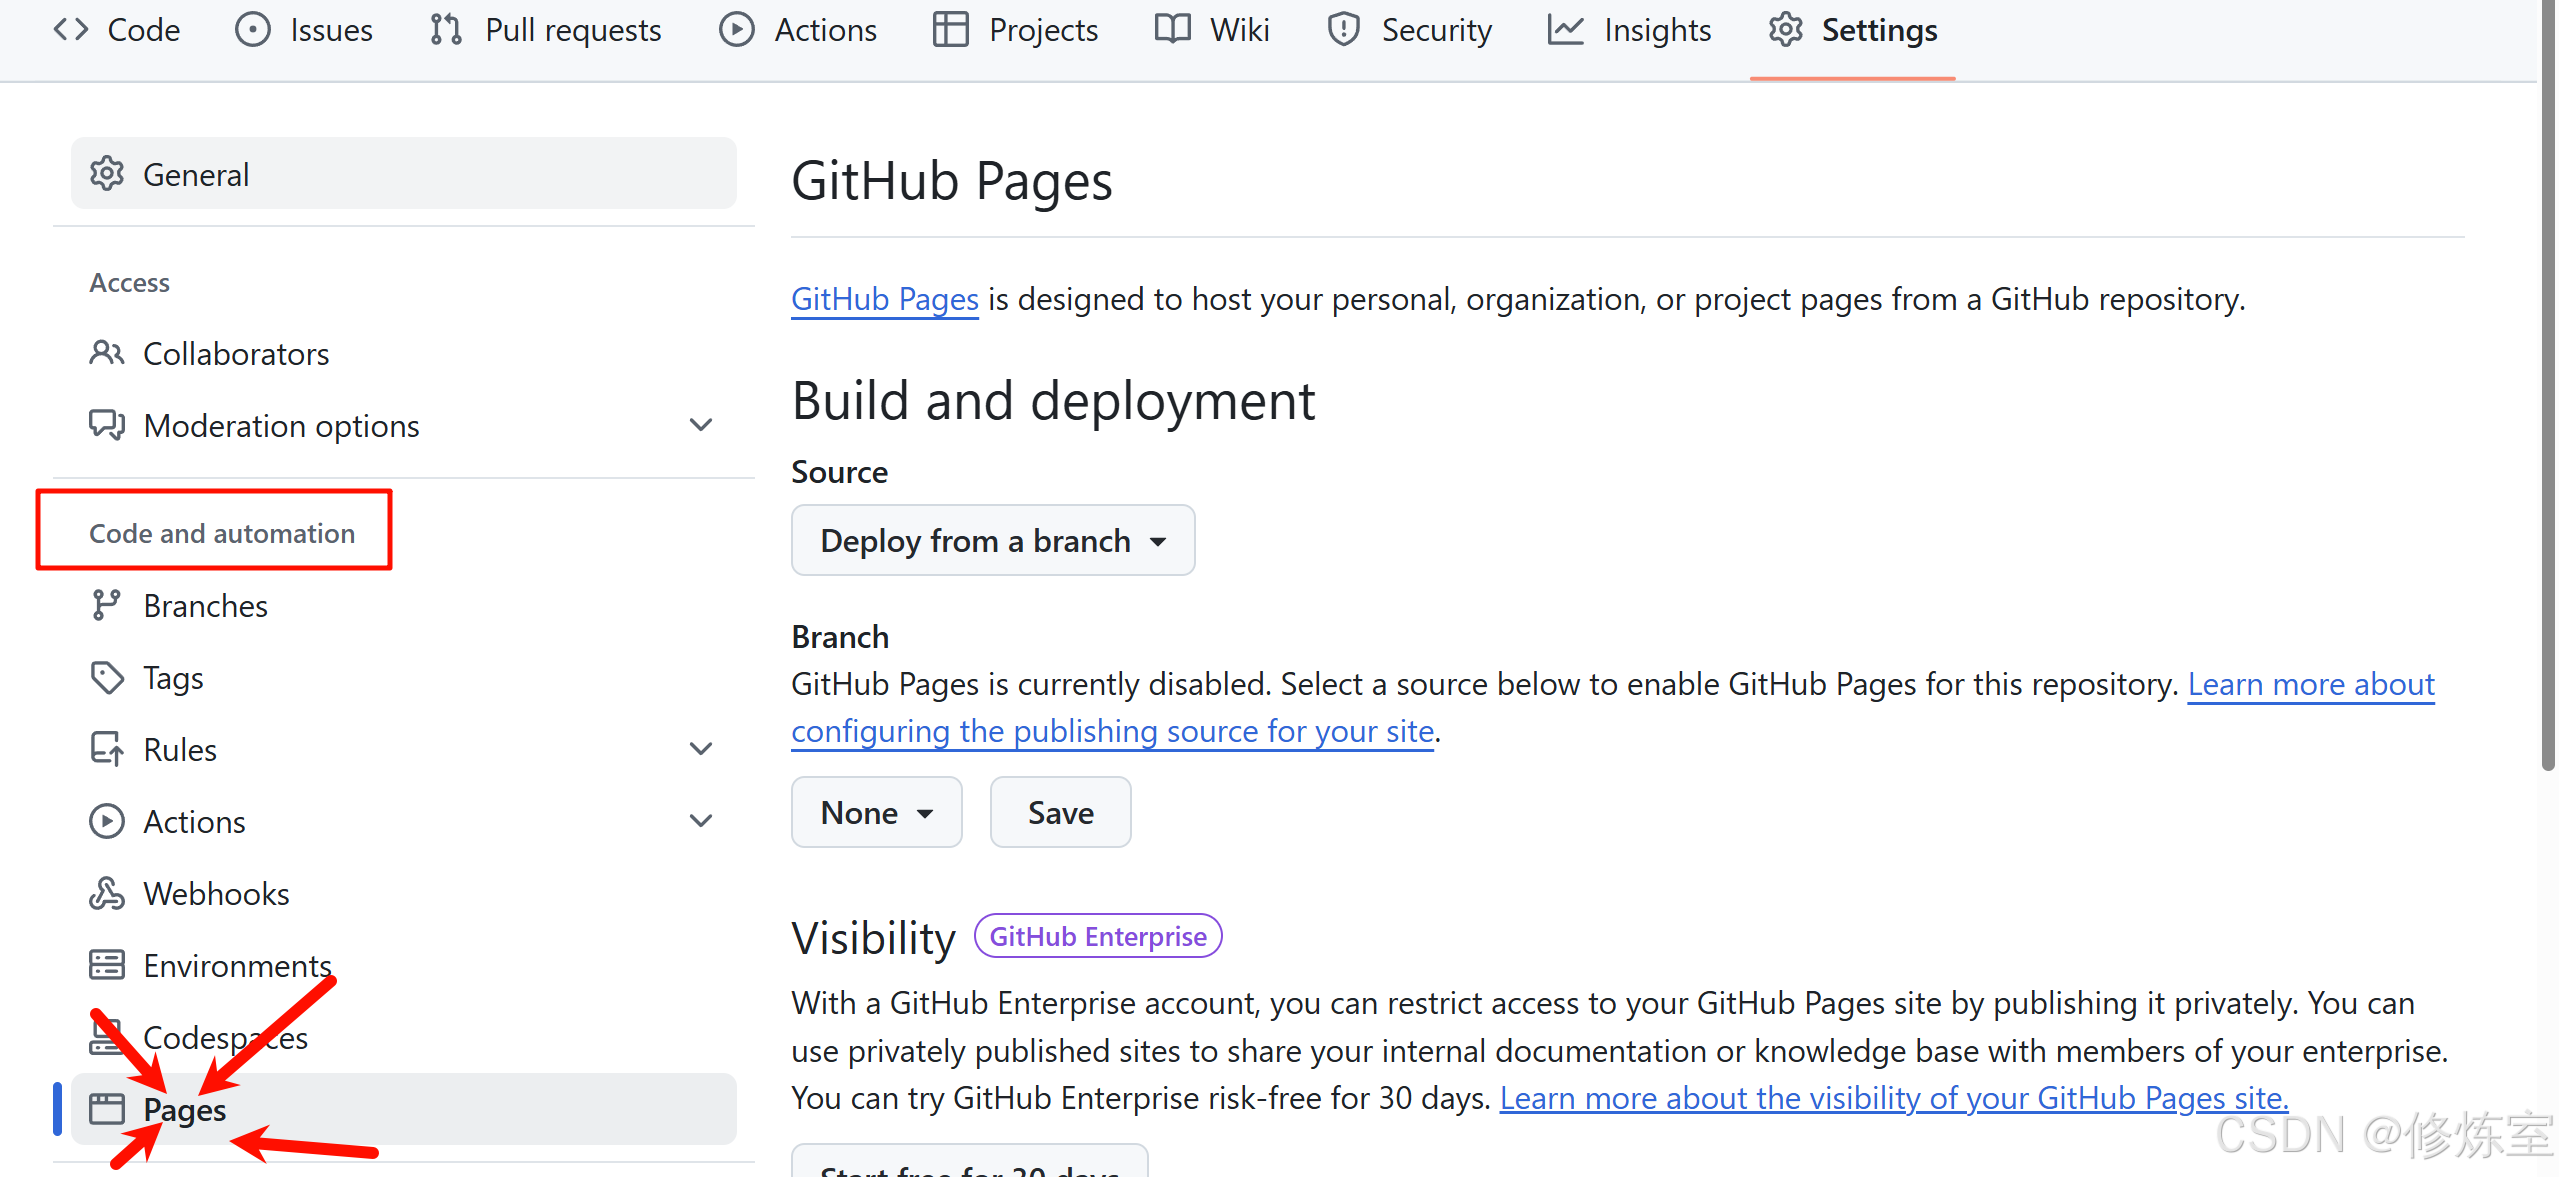Click the Pull requests icon
Screen dimensions: 2559x1177
coord(446,30)
